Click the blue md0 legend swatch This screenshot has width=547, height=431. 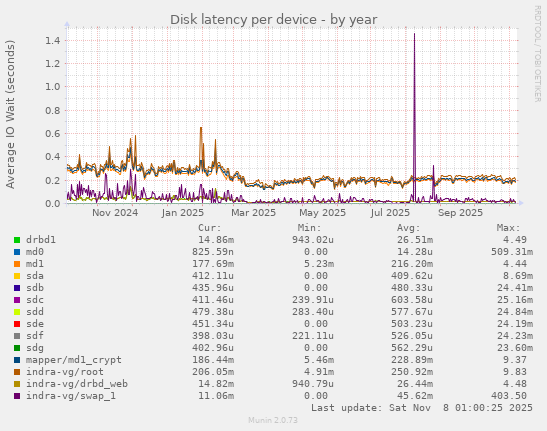pos(17,252)
